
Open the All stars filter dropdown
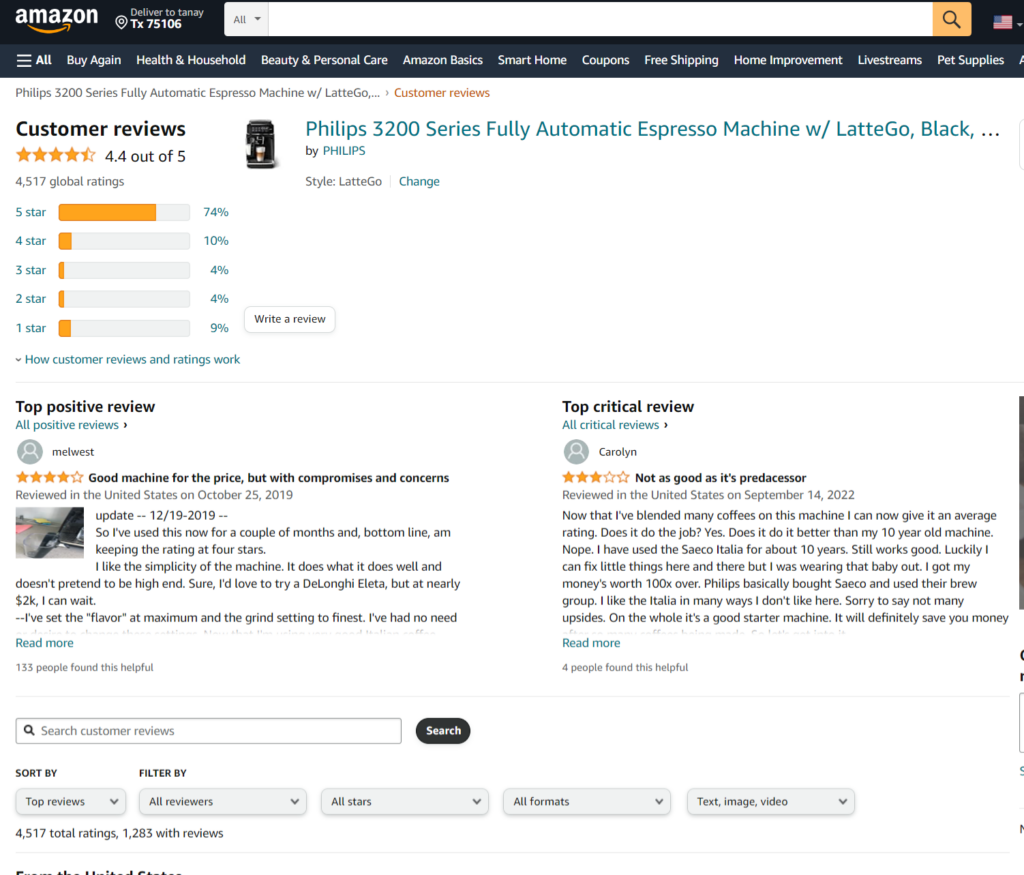405,801
